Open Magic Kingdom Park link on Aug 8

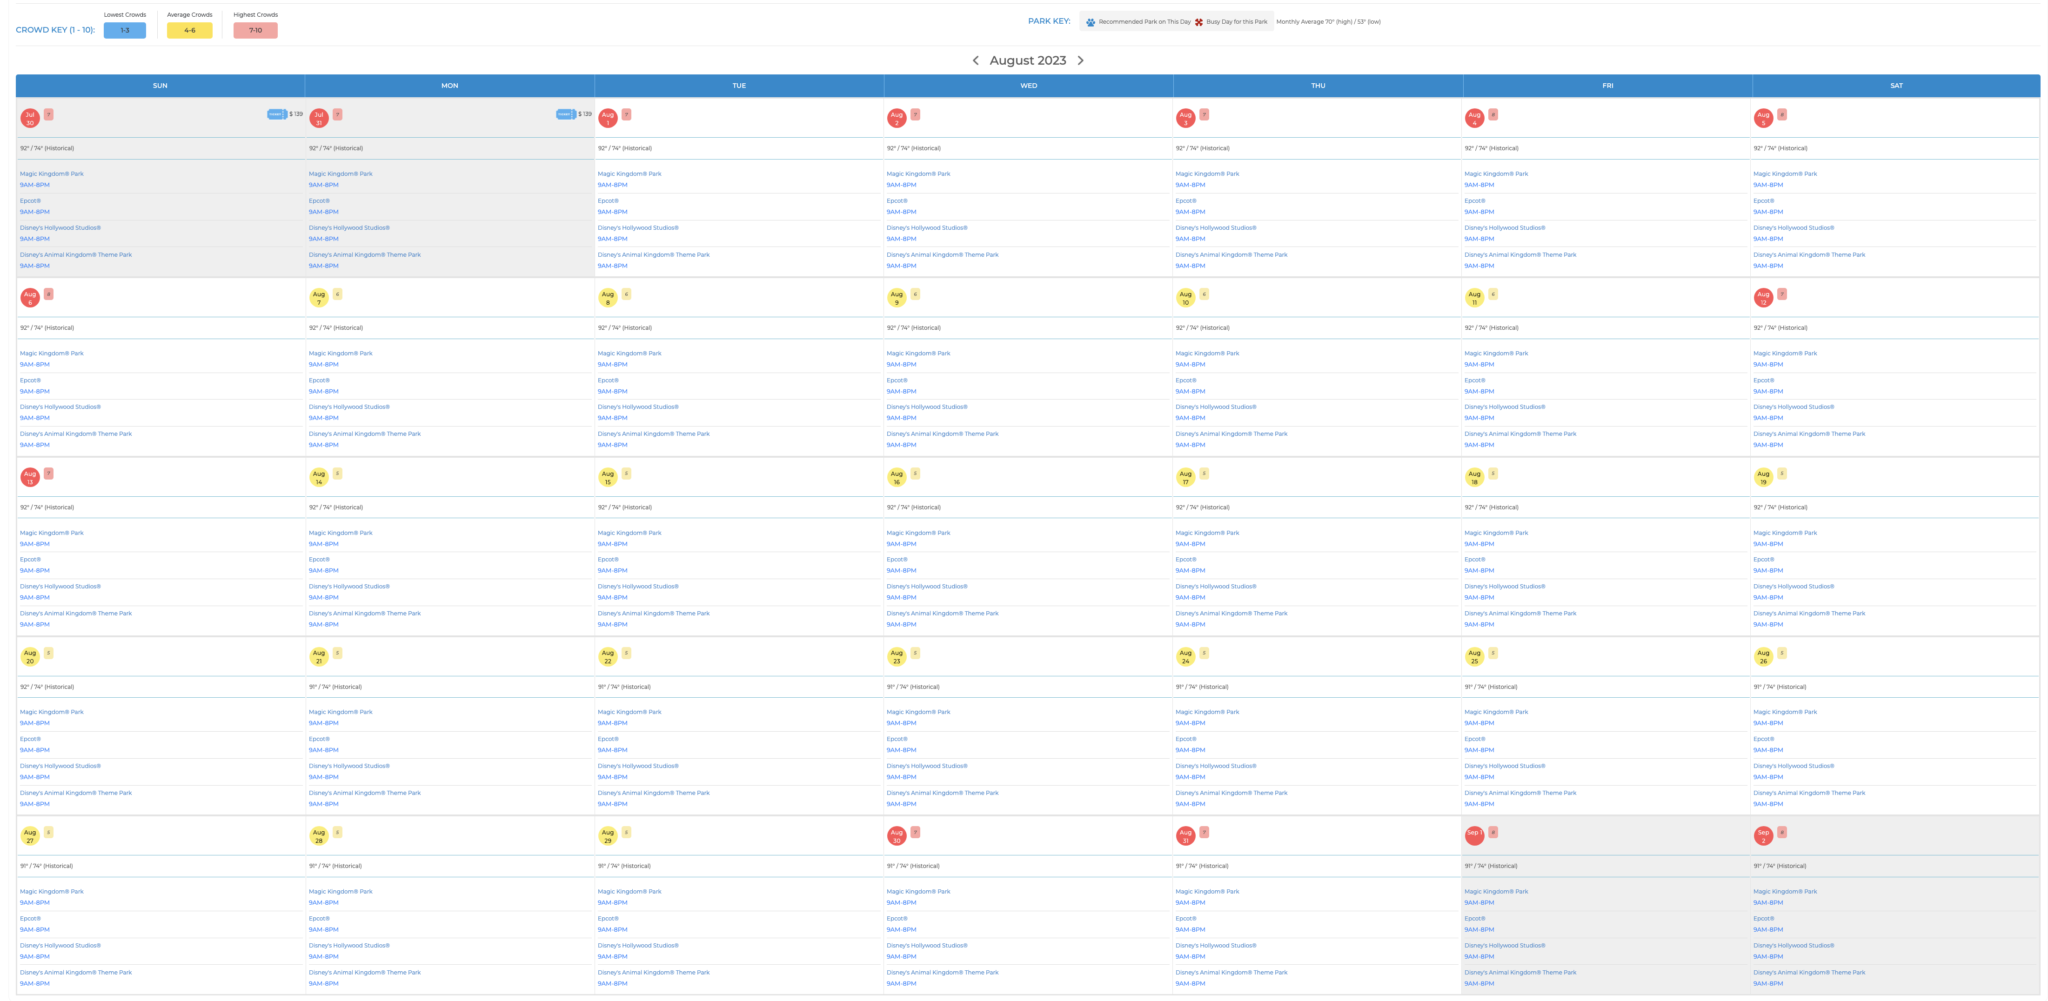629,353
